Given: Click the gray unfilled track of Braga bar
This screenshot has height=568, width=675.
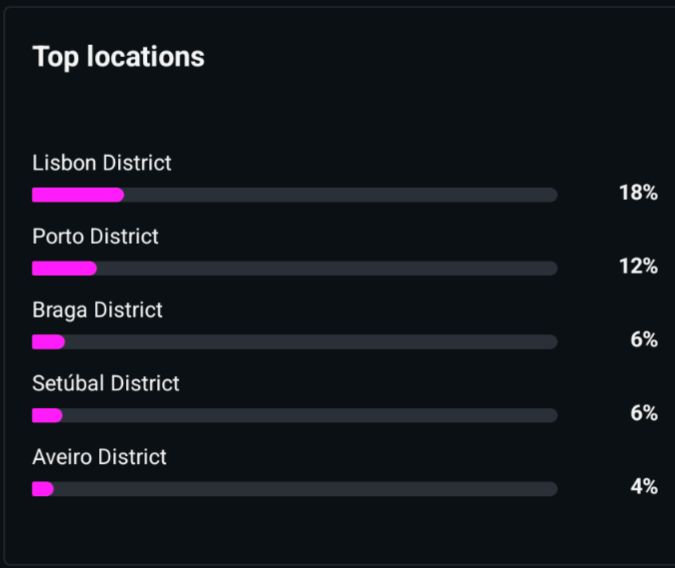Looking at the screenshot, I should click(310, 342).
